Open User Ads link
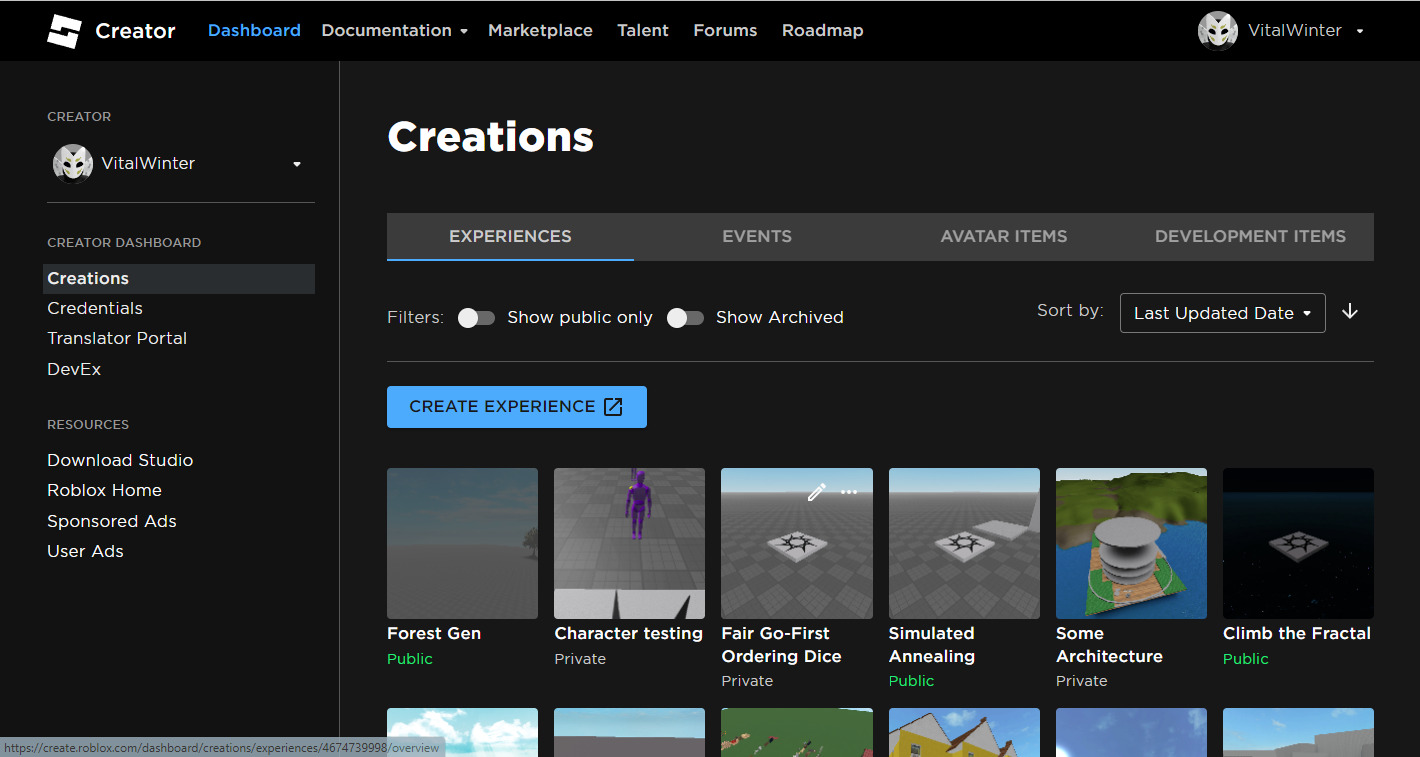1420x757 pixels. (85, 552)
